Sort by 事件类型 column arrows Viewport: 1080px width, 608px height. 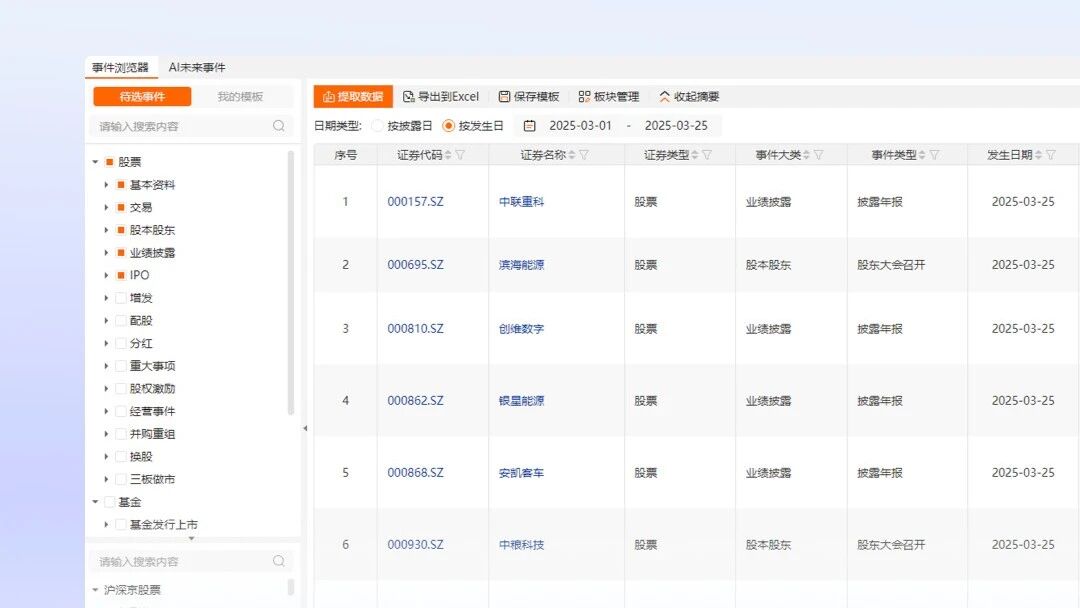pos(922,156)
